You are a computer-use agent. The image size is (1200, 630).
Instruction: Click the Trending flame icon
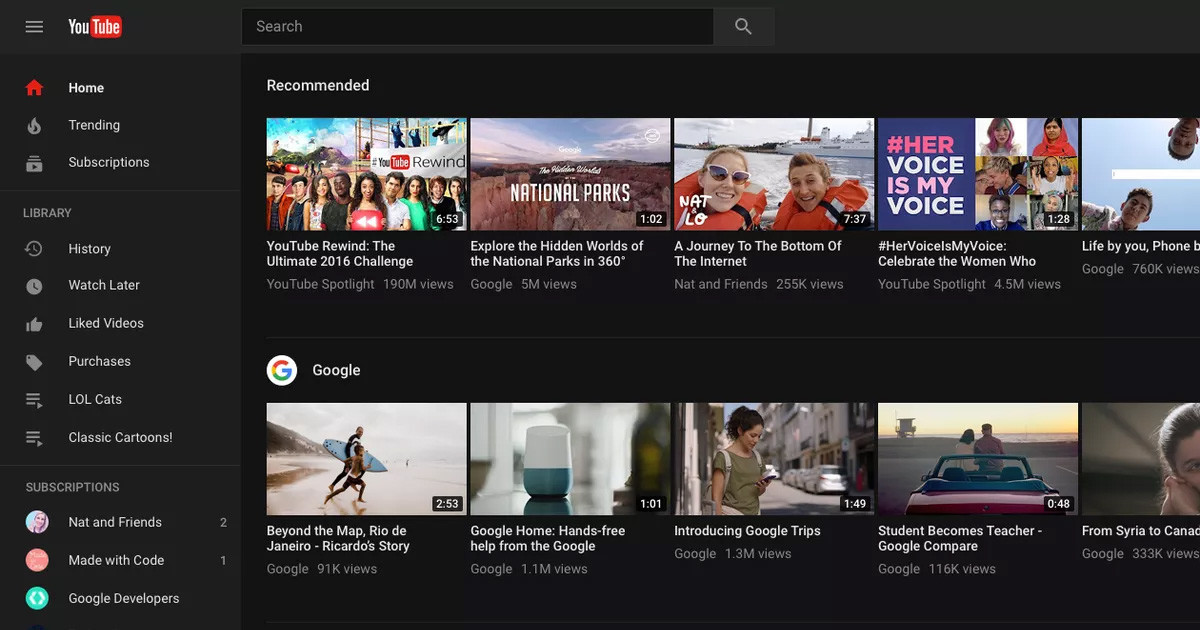[x=34, y=126]
